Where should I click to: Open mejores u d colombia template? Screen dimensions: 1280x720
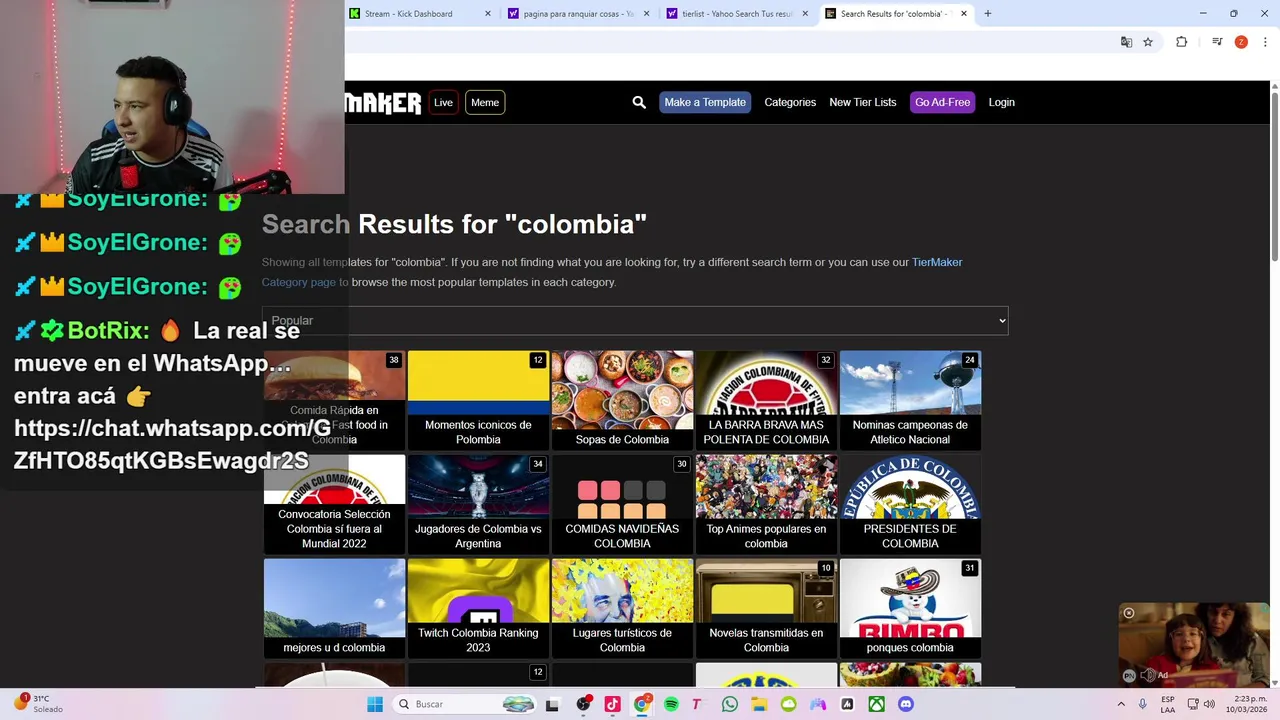click(x=334, y=608)
